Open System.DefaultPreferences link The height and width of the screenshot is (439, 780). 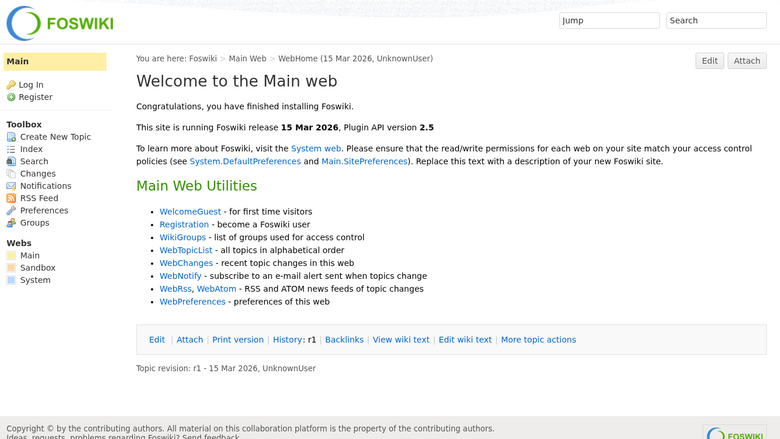pyautogui.click(x=245, y=162)
